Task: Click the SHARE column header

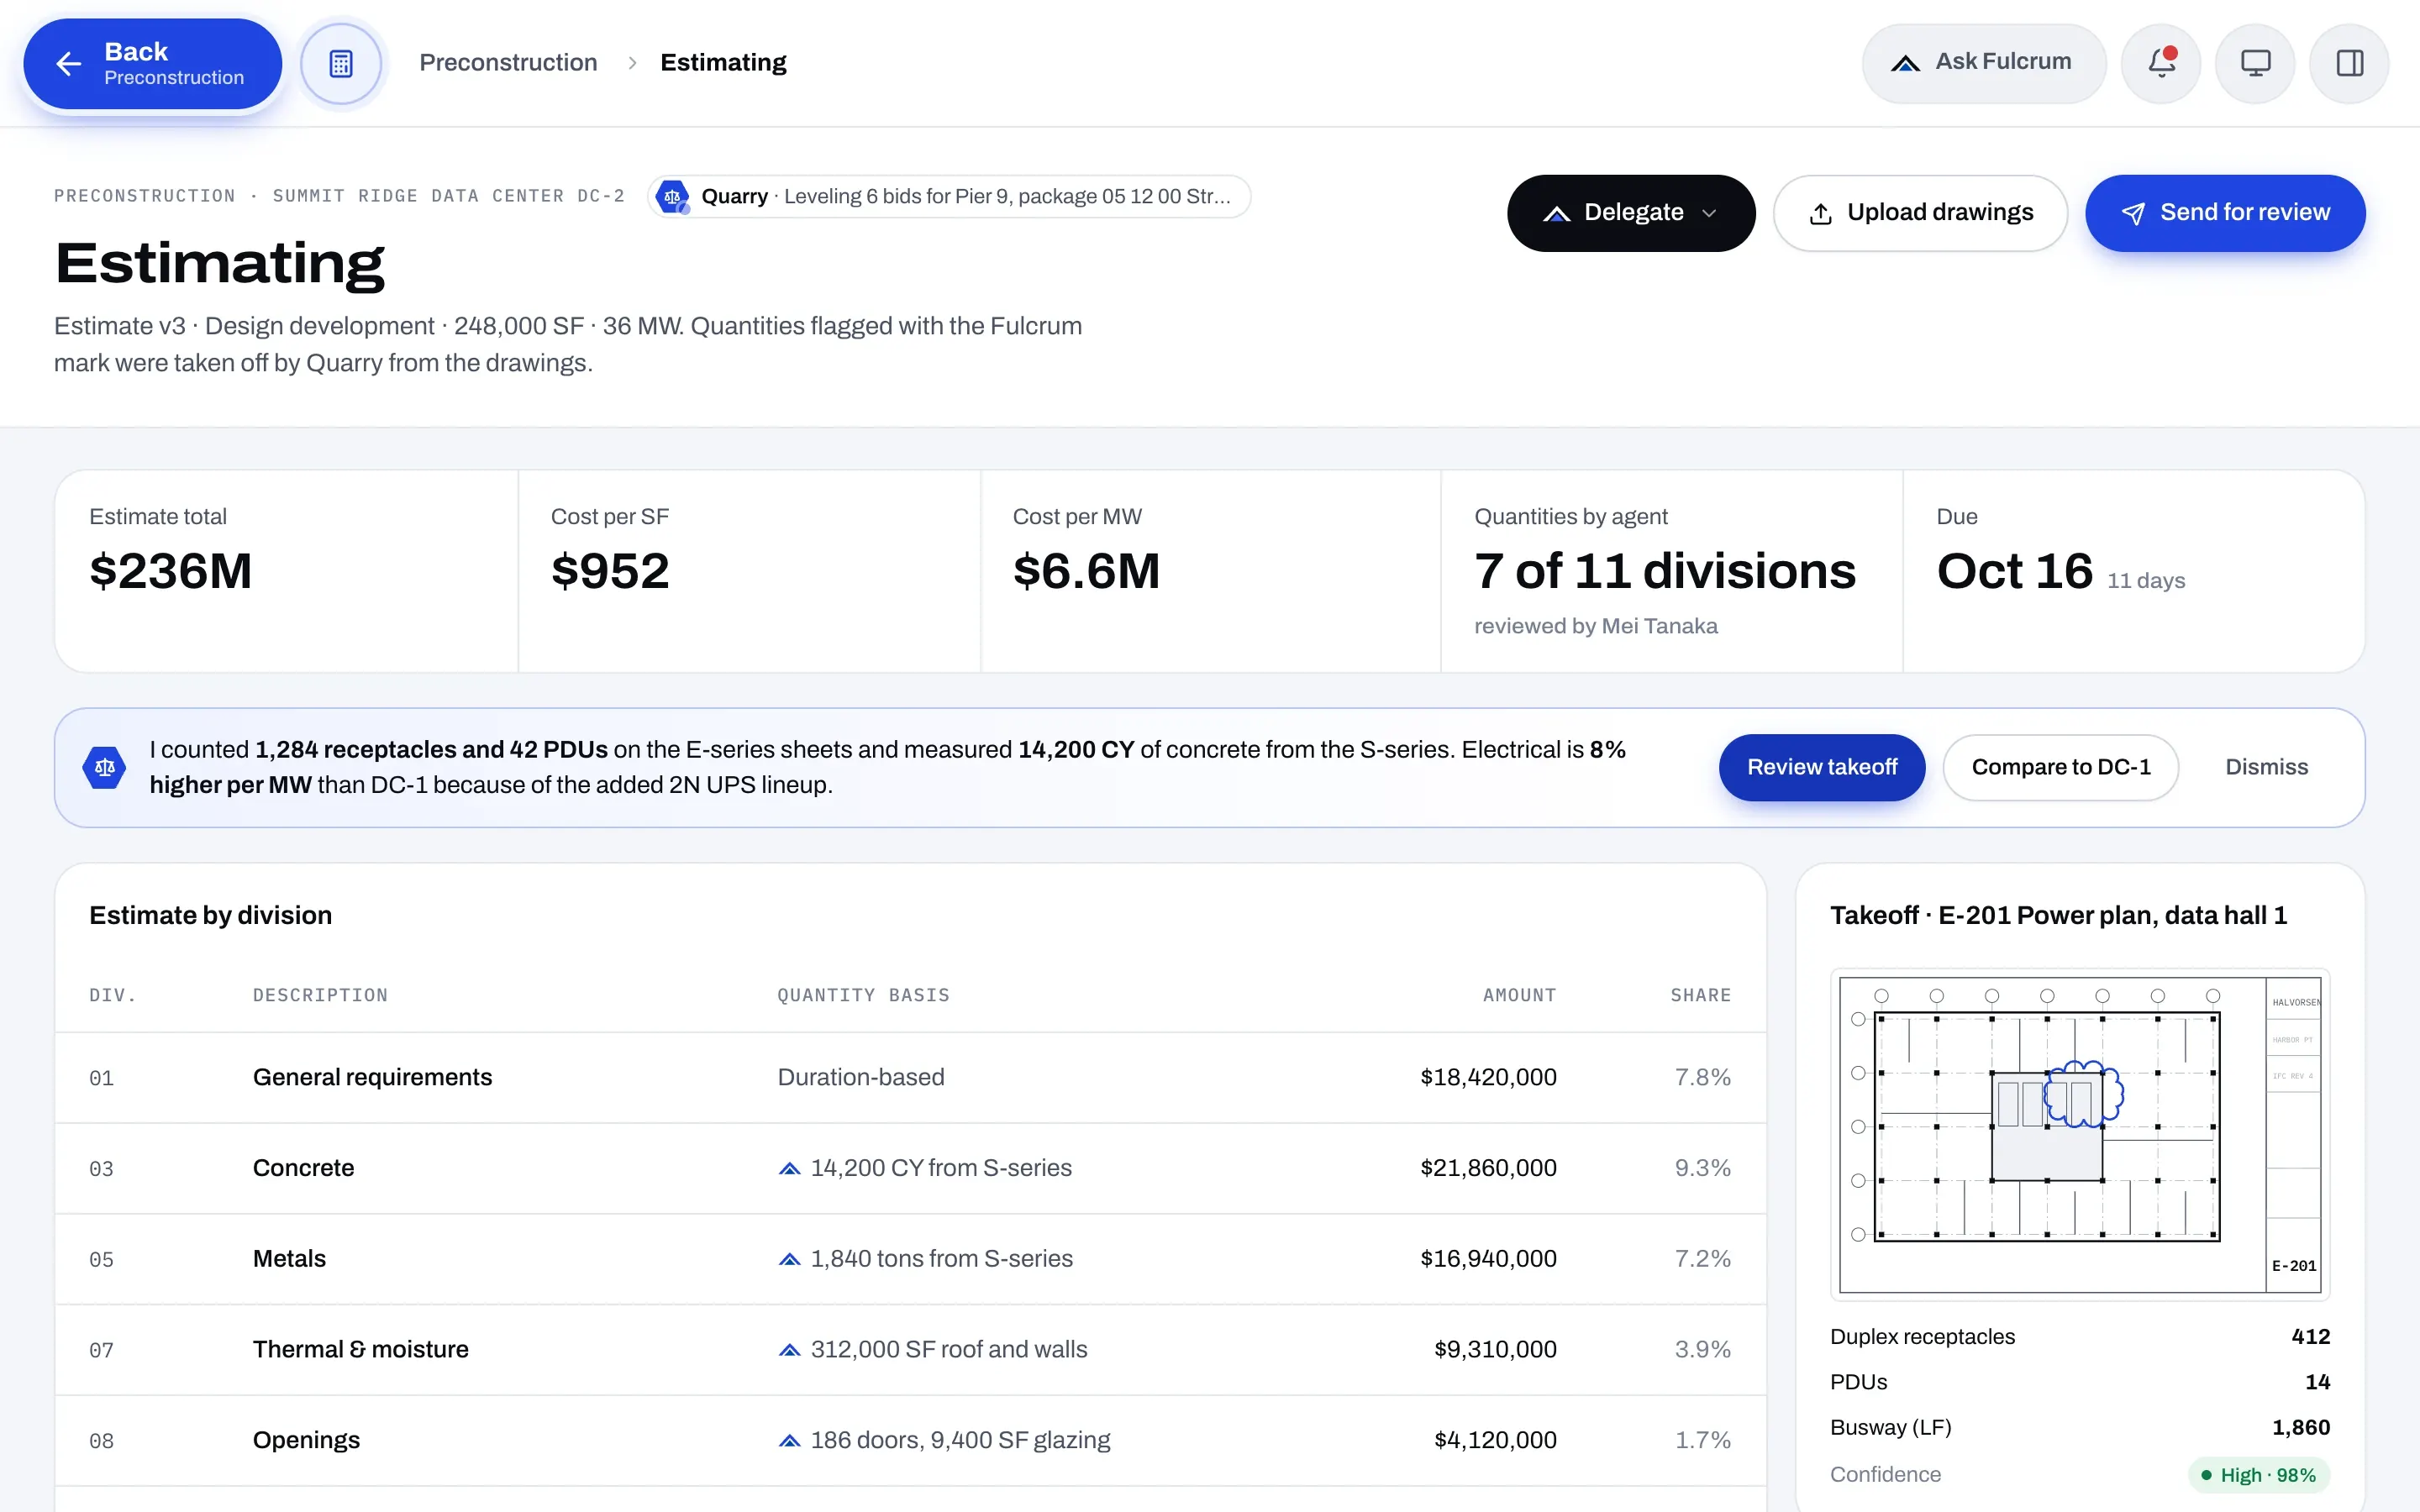Action: (x=1700, y=995)
